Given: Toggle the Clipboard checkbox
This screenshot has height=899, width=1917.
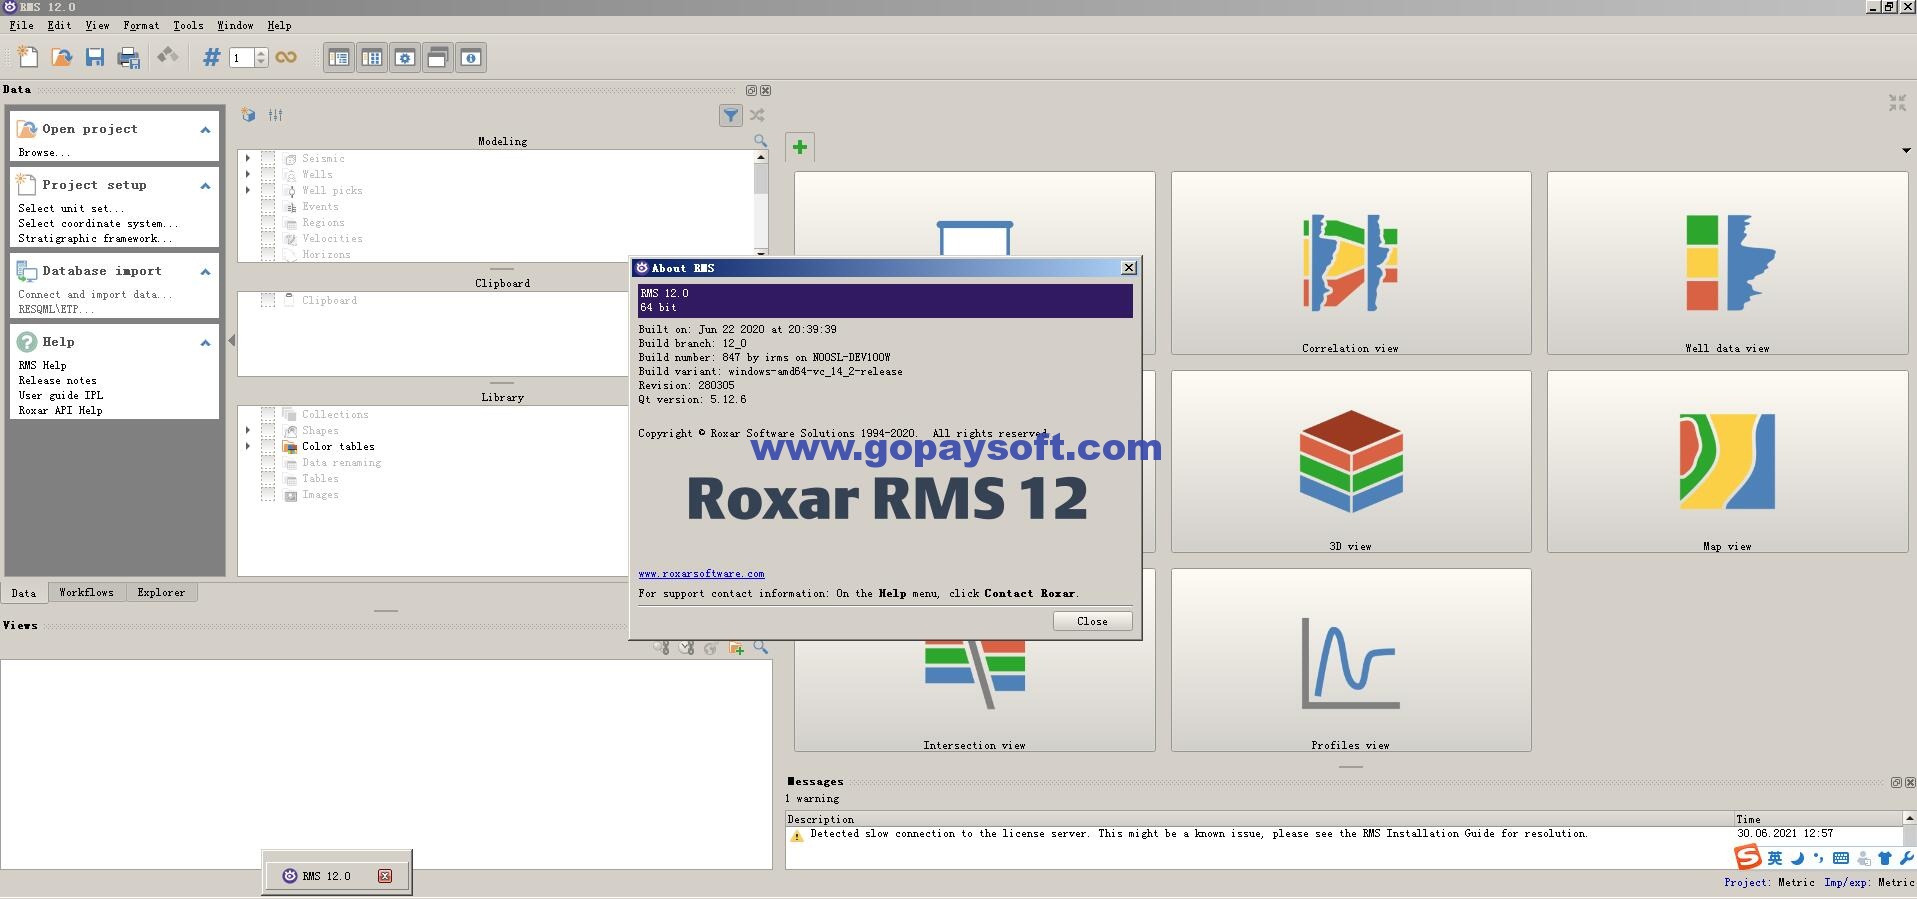Looking at the screenshot, I should click(268, 300).
